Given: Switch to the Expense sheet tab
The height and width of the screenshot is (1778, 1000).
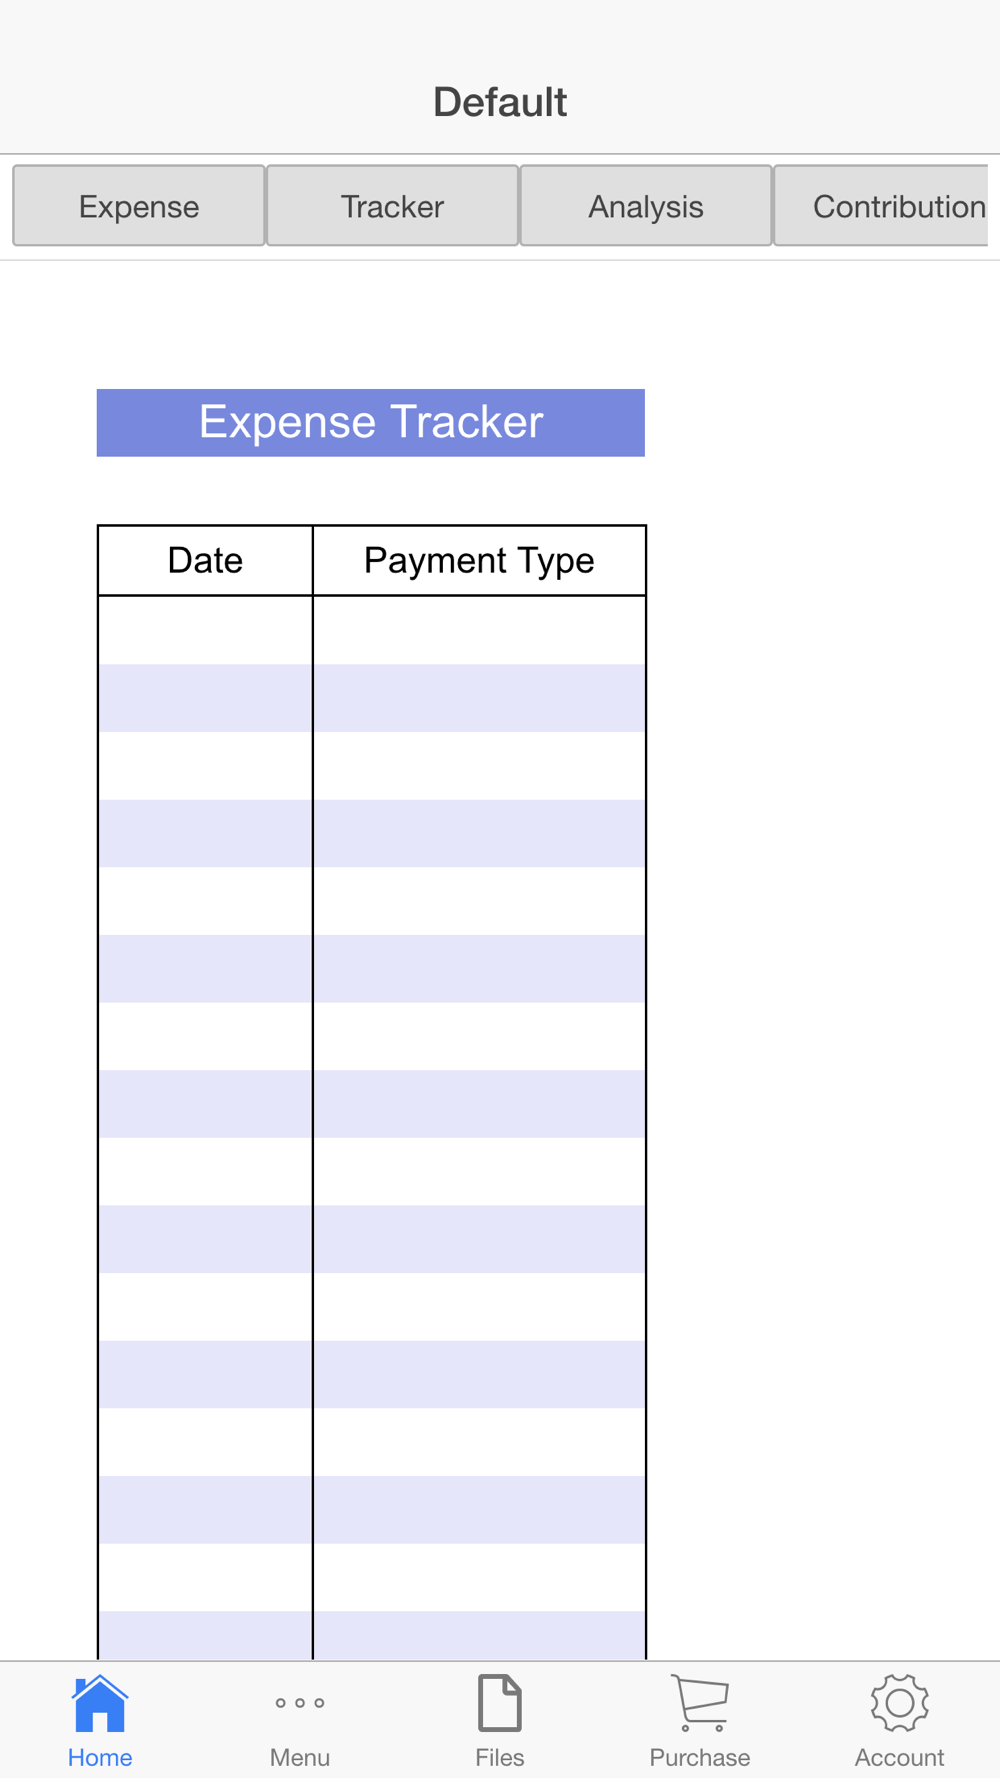Looking at the screenshot, I should pos(139,206).
